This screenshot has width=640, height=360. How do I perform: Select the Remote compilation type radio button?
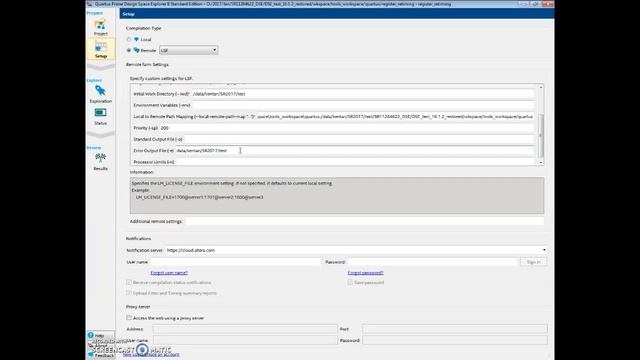129,50
